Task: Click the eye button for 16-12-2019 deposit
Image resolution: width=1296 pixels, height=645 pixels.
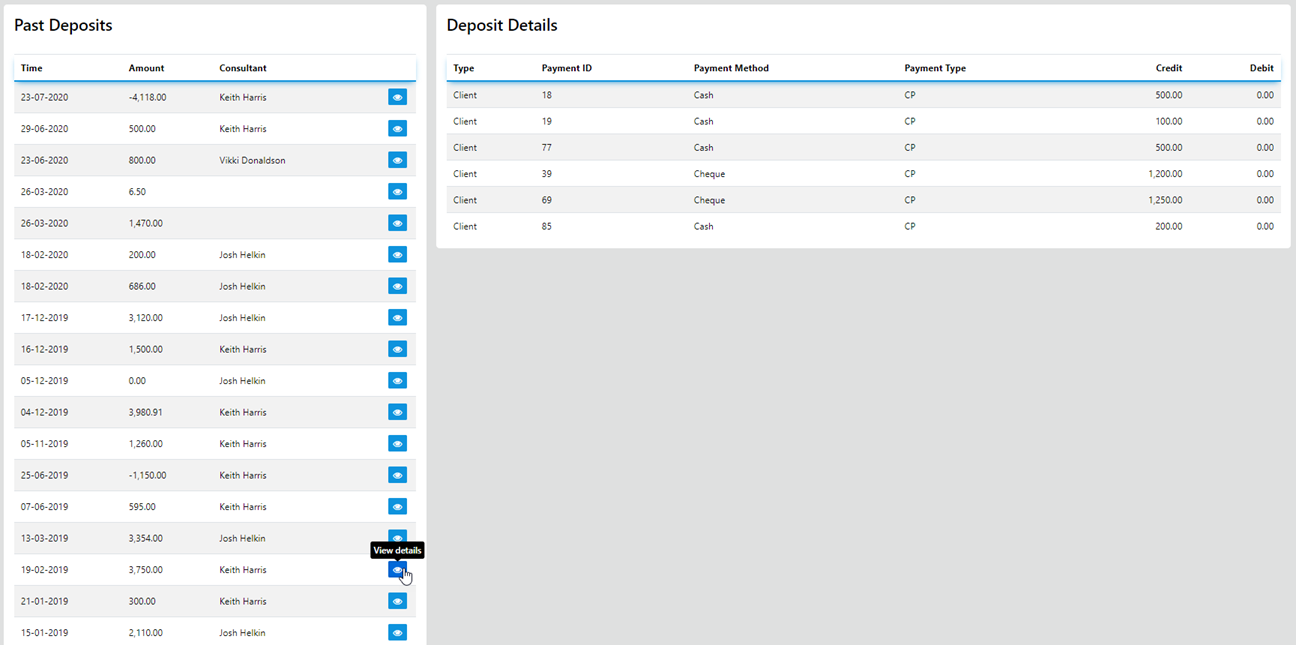Action: pyautogui.click(x=397, y=349)
